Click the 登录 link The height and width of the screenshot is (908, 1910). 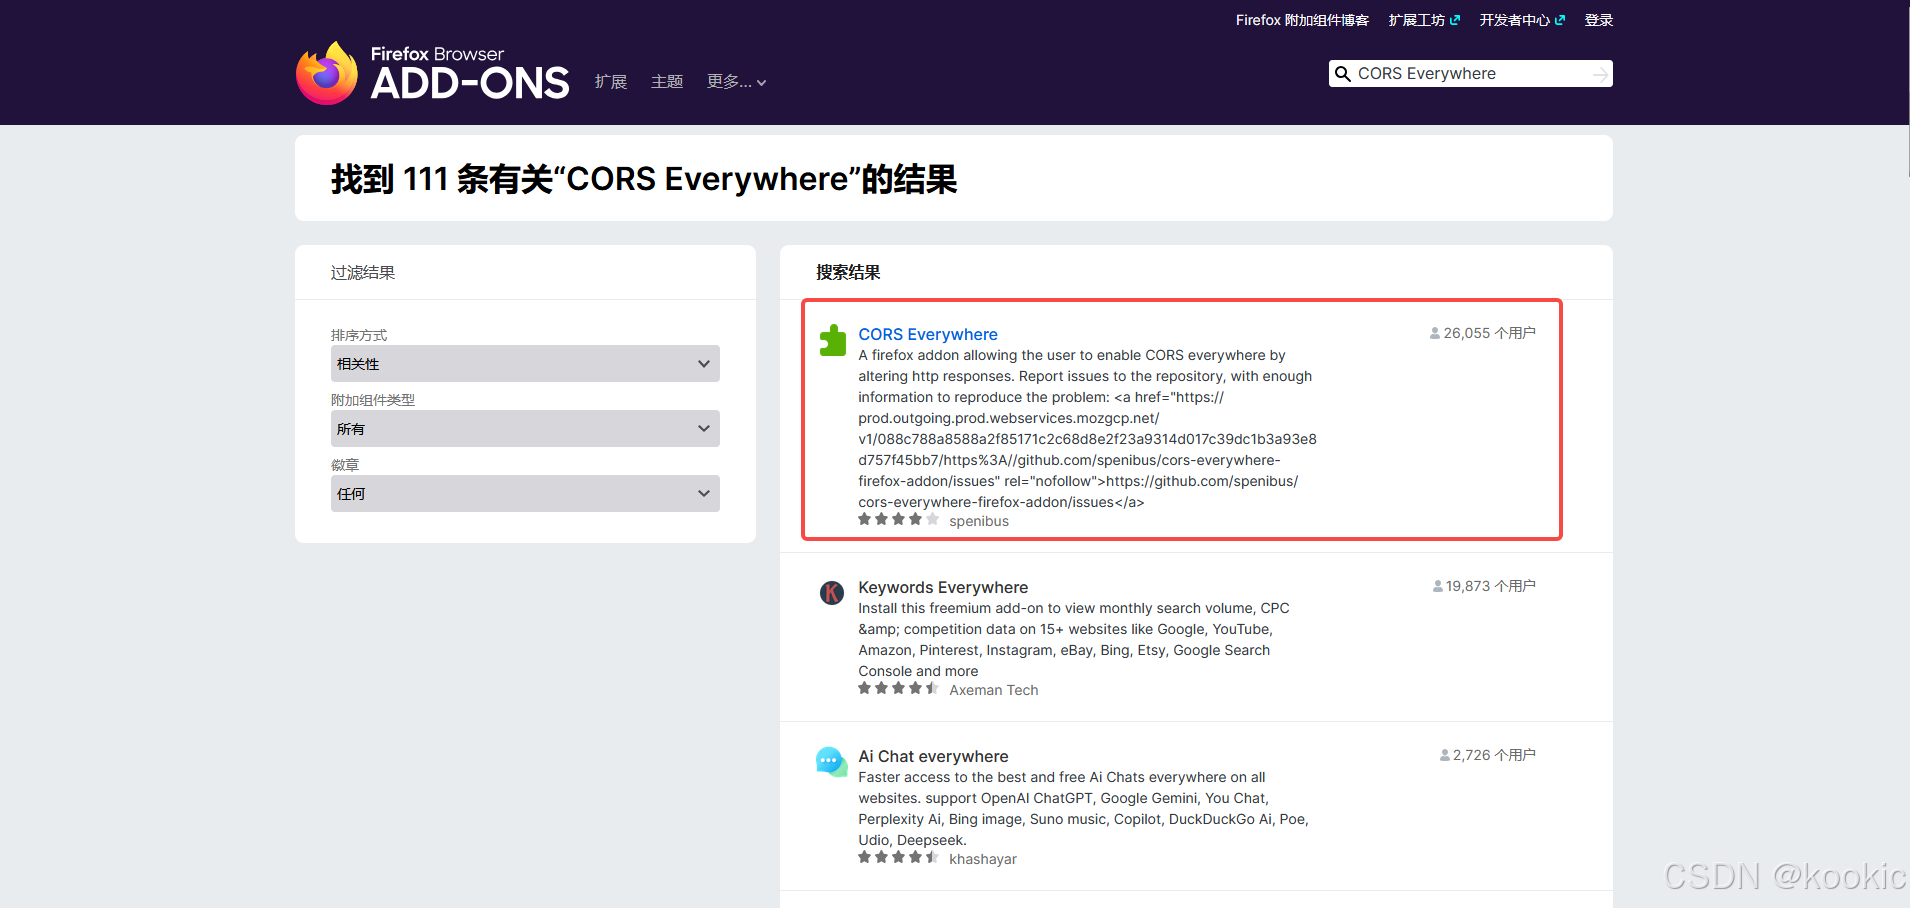click(x=1599, y=20)
